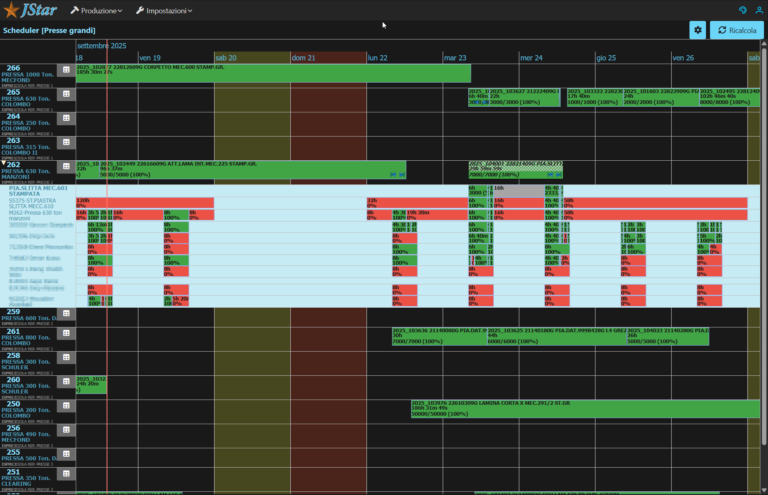Select the CORPETTO MEC.600 job bar

(272, 72)
